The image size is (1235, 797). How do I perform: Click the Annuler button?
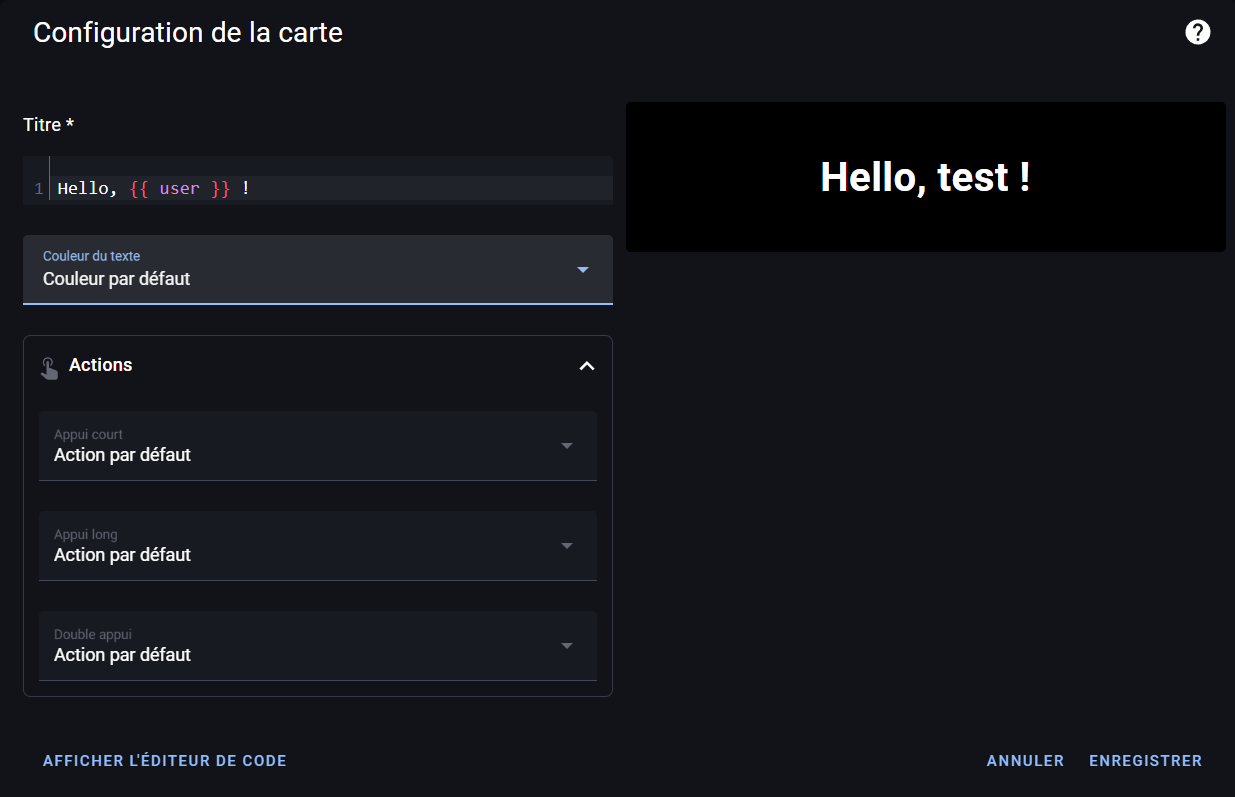coord(1025,760)
